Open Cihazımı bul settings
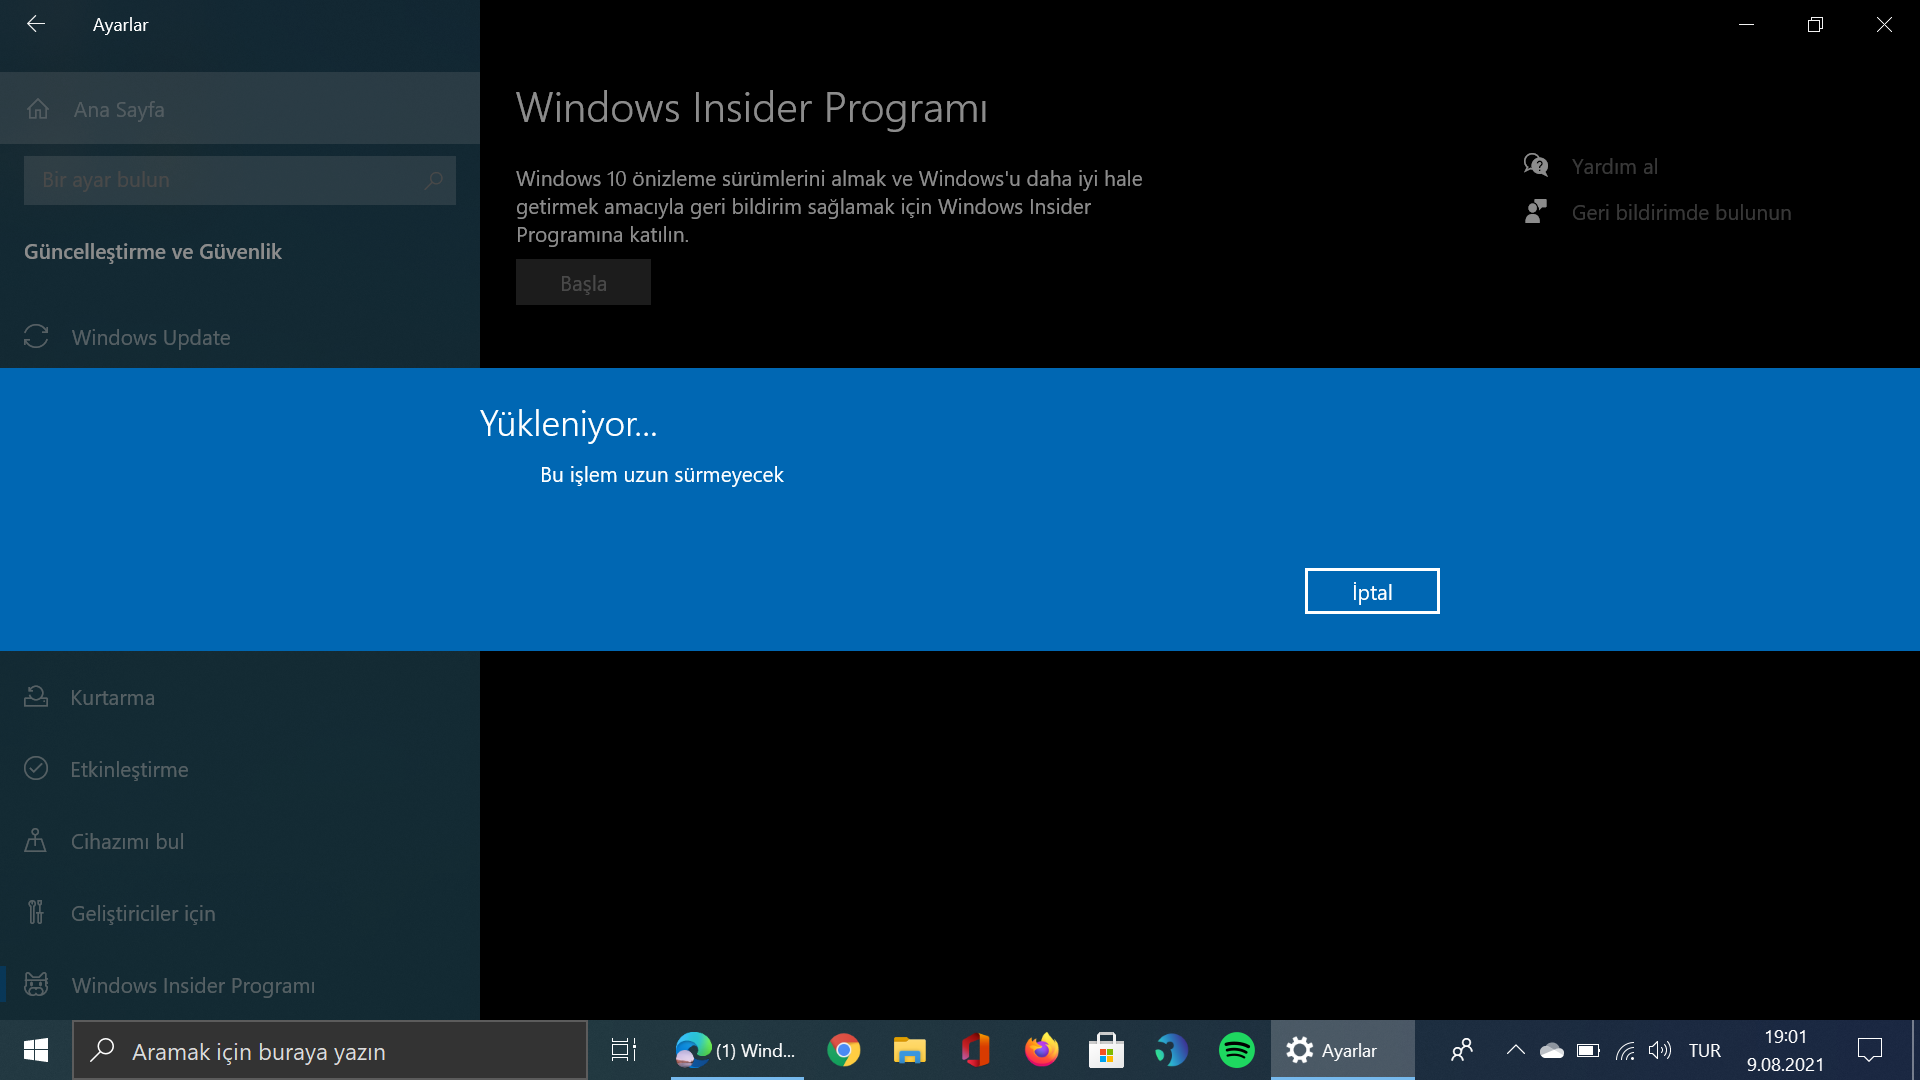The width and height of the screenshot is (1920, 1080). click(127, 841)
